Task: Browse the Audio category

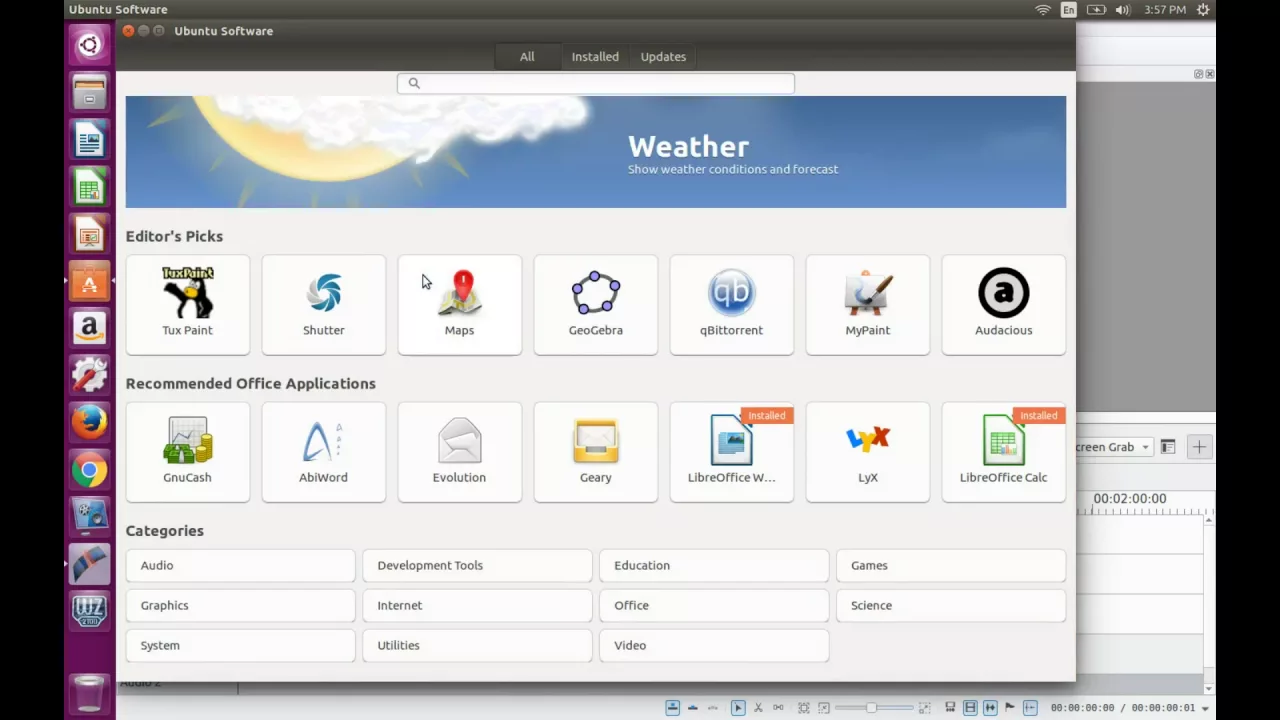Action: tap(240, 565)
